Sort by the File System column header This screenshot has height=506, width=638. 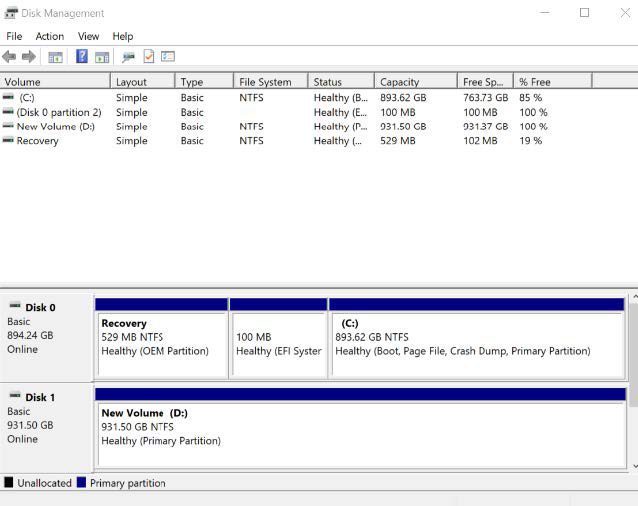point(271,82)
